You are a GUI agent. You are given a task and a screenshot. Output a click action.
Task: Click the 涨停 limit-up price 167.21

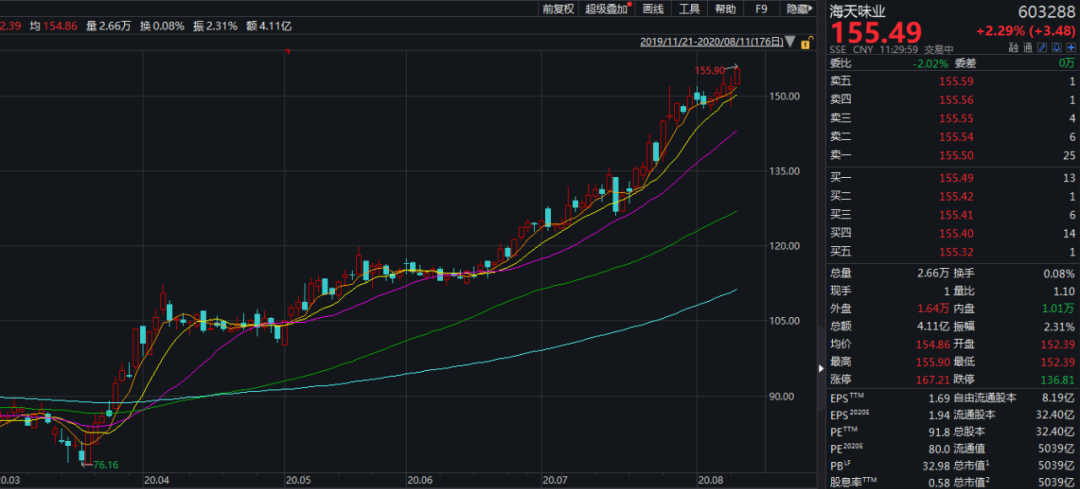pos(933,380)
